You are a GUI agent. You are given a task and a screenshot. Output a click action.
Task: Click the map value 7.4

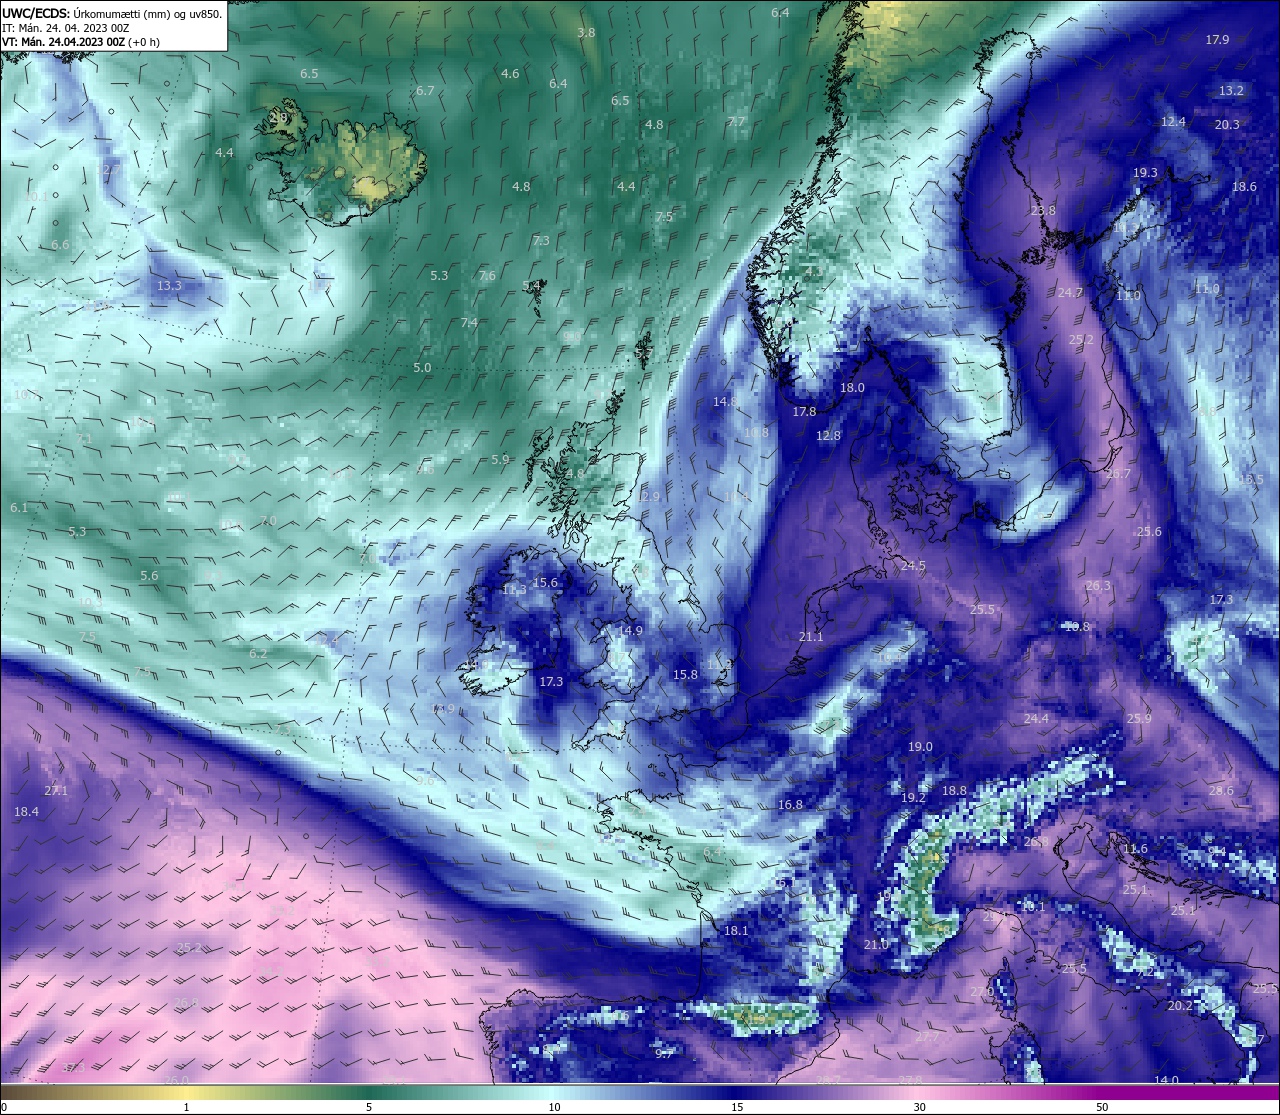pyautogui.click(x=469, y=323)
